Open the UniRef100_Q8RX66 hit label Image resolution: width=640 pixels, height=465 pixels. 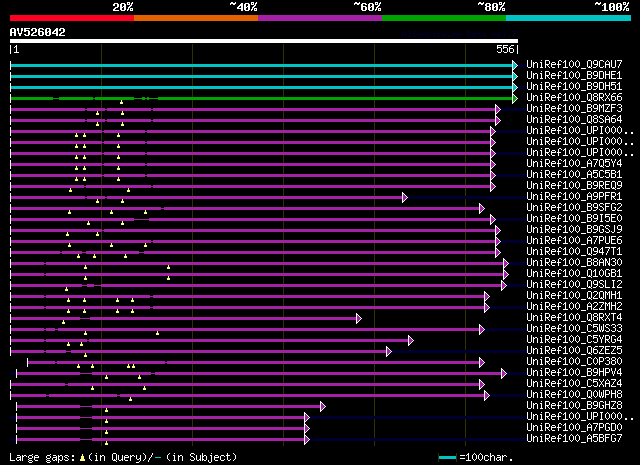(574, 98)
